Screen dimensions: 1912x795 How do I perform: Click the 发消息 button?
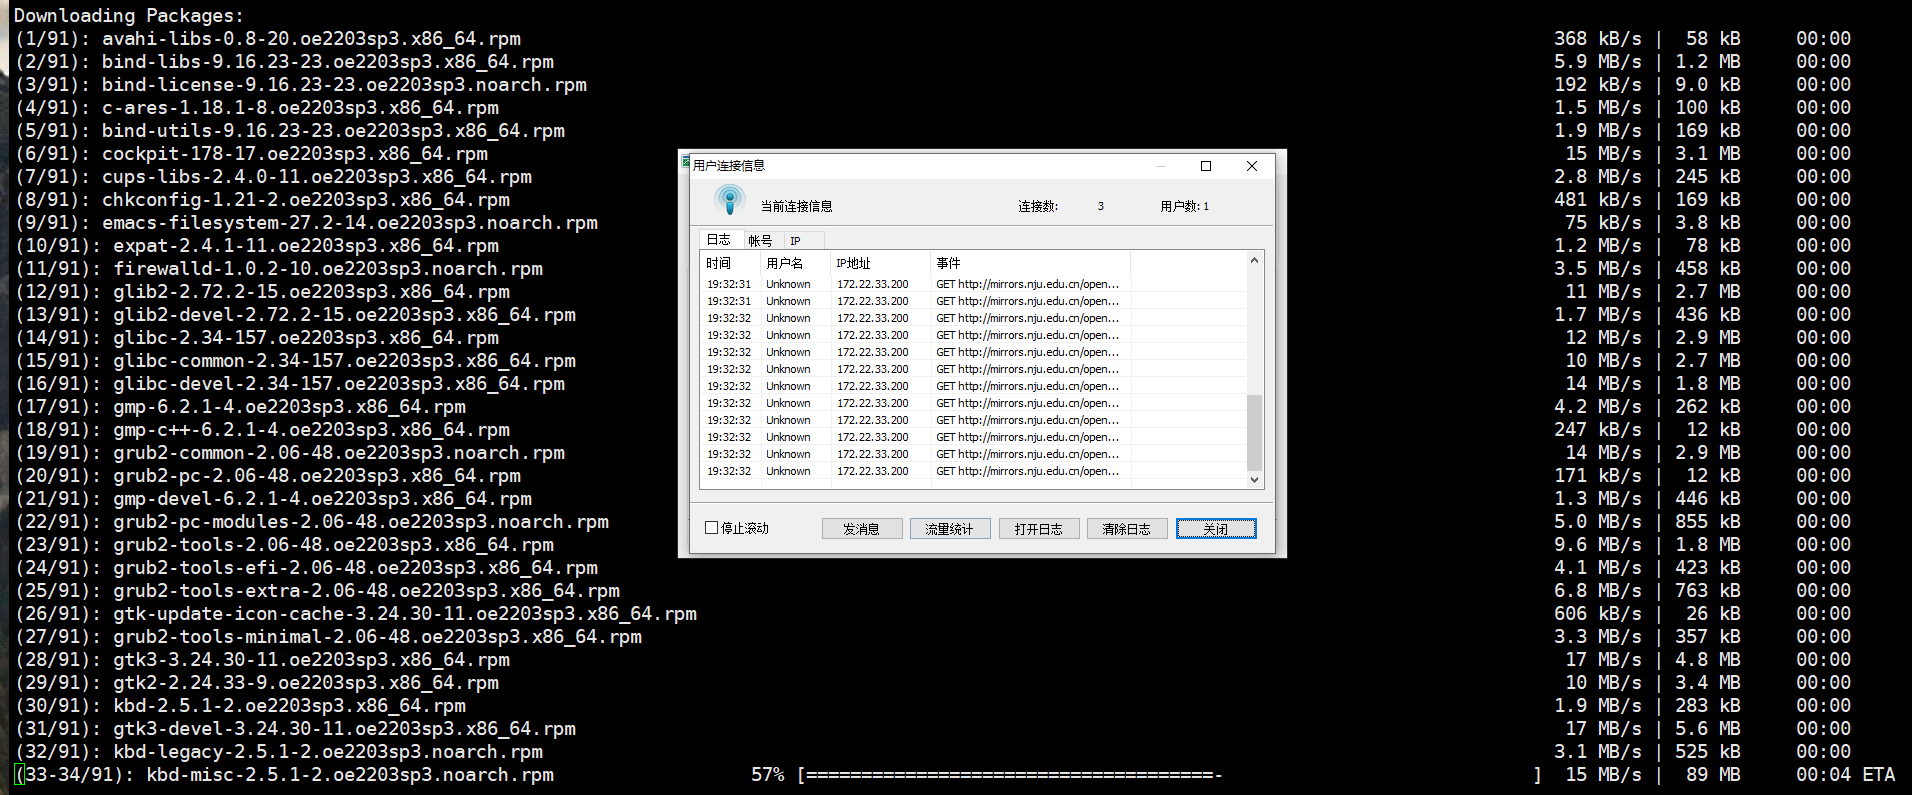(x=862, y=529)
